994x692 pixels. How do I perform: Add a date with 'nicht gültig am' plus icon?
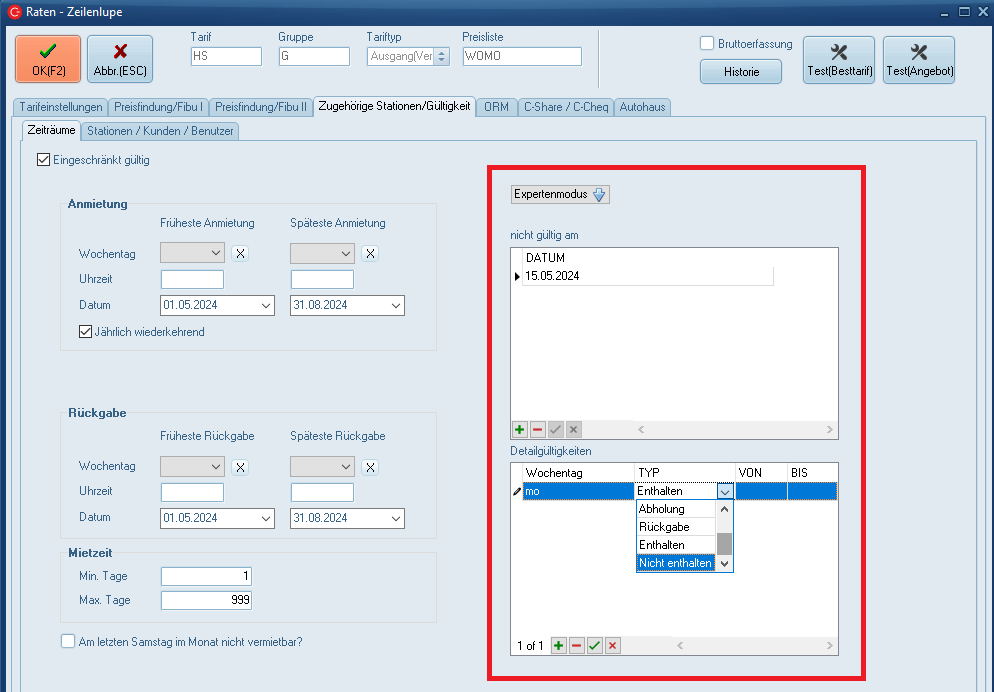[x=520, y=429]
